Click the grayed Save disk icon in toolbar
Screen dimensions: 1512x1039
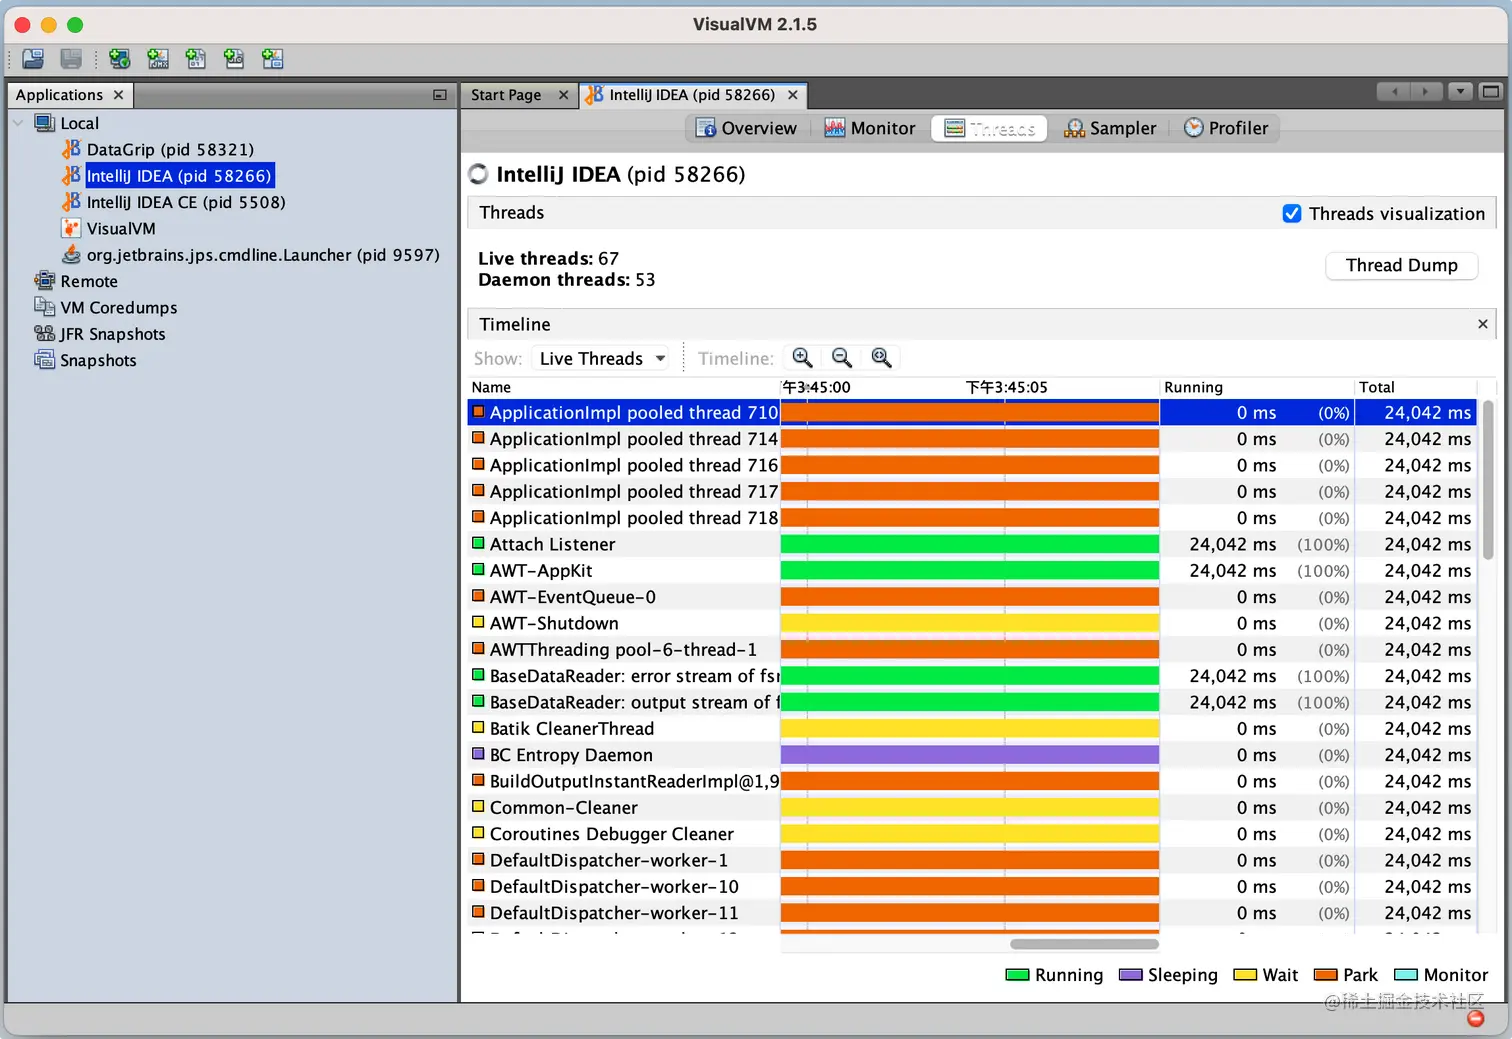coord(71,59)
